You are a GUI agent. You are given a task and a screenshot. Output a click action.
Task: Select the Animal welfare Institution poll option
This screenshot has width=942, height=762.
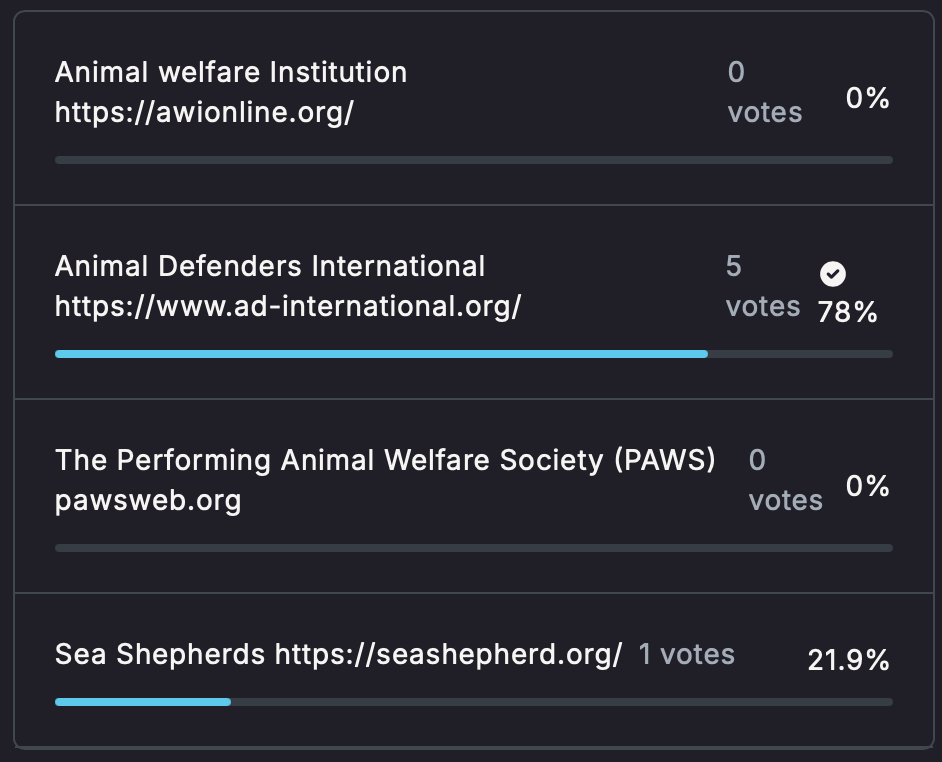pyautogui.click(x=474, y=108)
